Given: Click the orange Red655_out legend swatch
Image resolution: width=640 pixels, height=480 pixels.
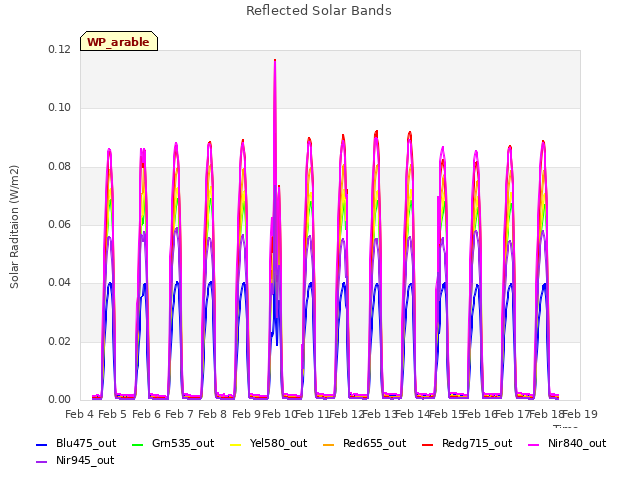Looking at the screenshot, I should click(x=328, y=444).
